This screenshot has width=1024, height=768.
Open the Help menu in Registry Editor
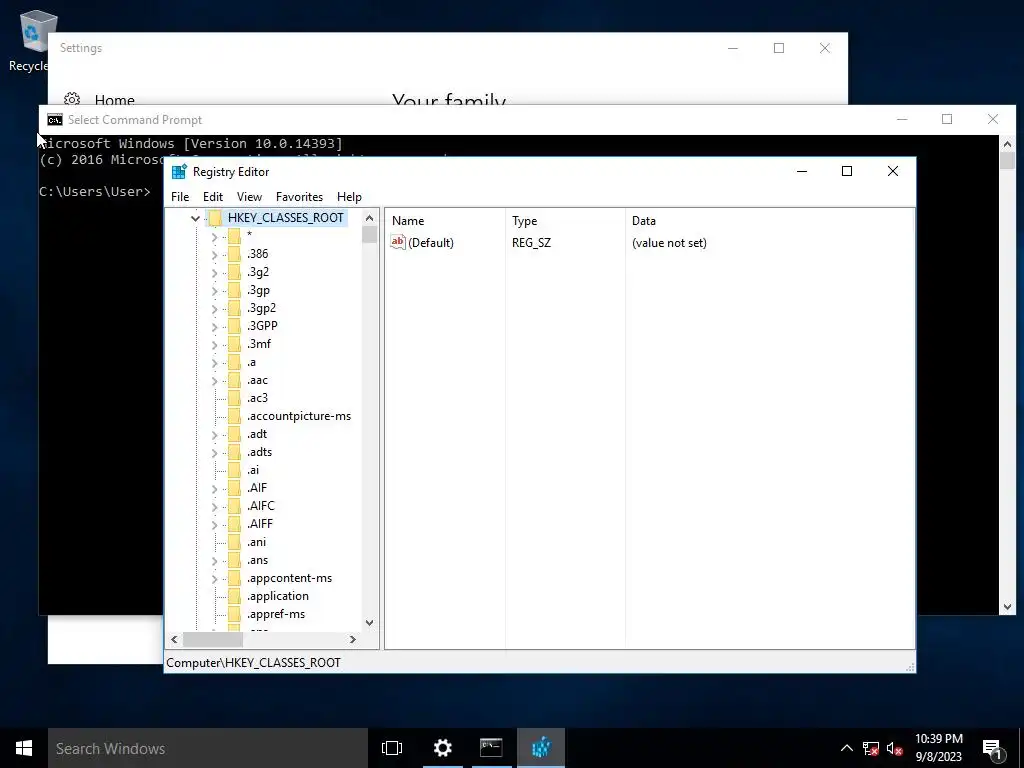pos(349,197)
